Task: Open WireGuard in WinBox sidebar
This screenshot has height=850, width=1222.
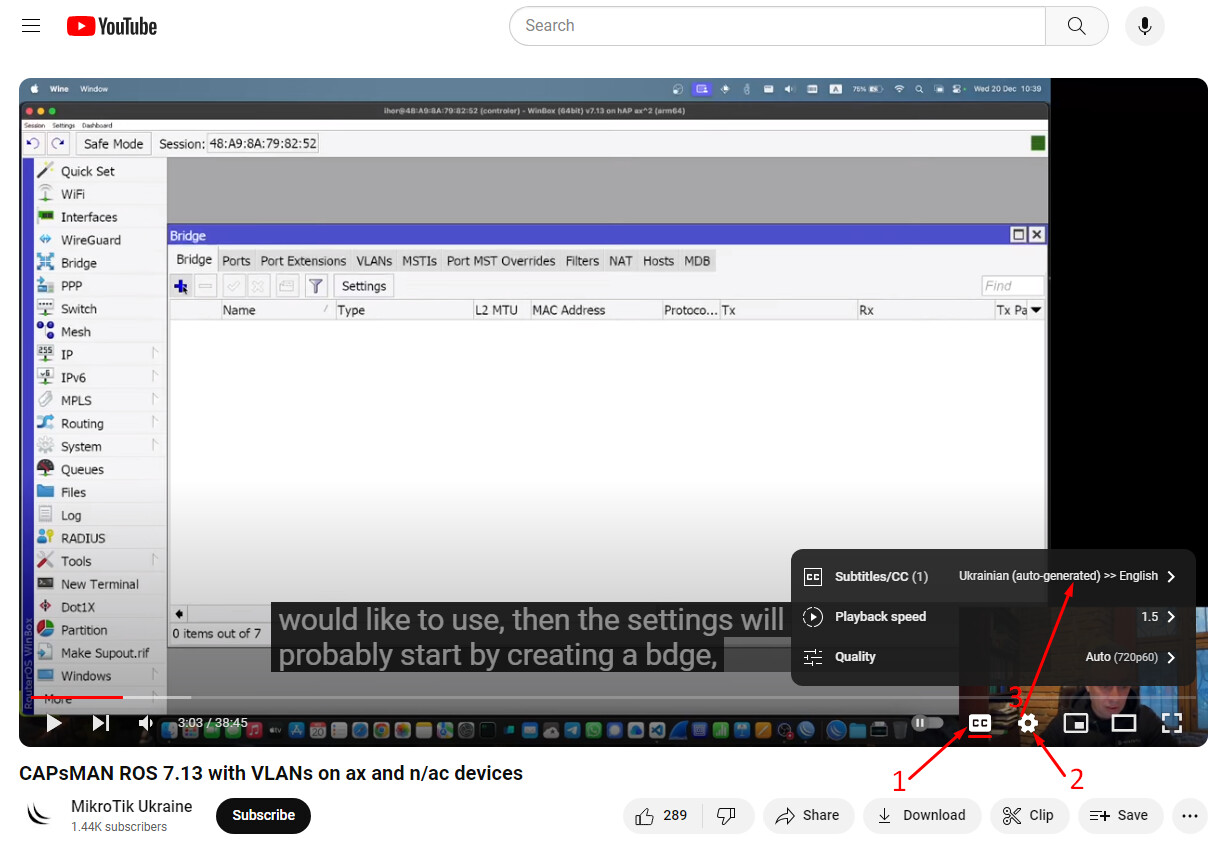Action: point(90,240)
